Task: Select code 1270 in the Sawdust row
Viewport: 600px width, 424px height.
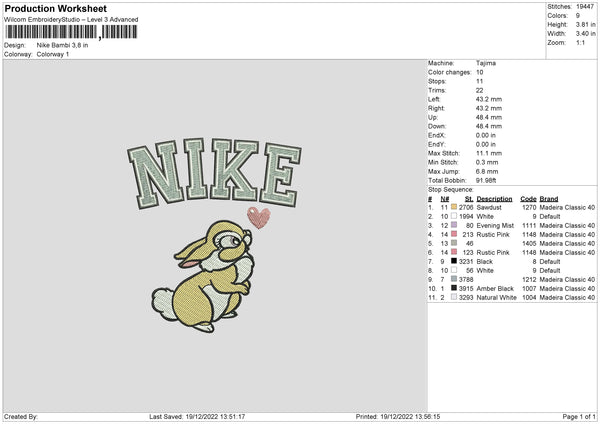Action: (x=529, y=207)
